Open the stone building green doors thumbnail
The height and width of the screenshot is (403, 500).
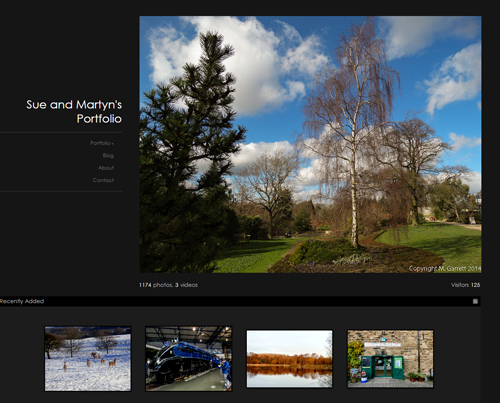pos(390,359)
